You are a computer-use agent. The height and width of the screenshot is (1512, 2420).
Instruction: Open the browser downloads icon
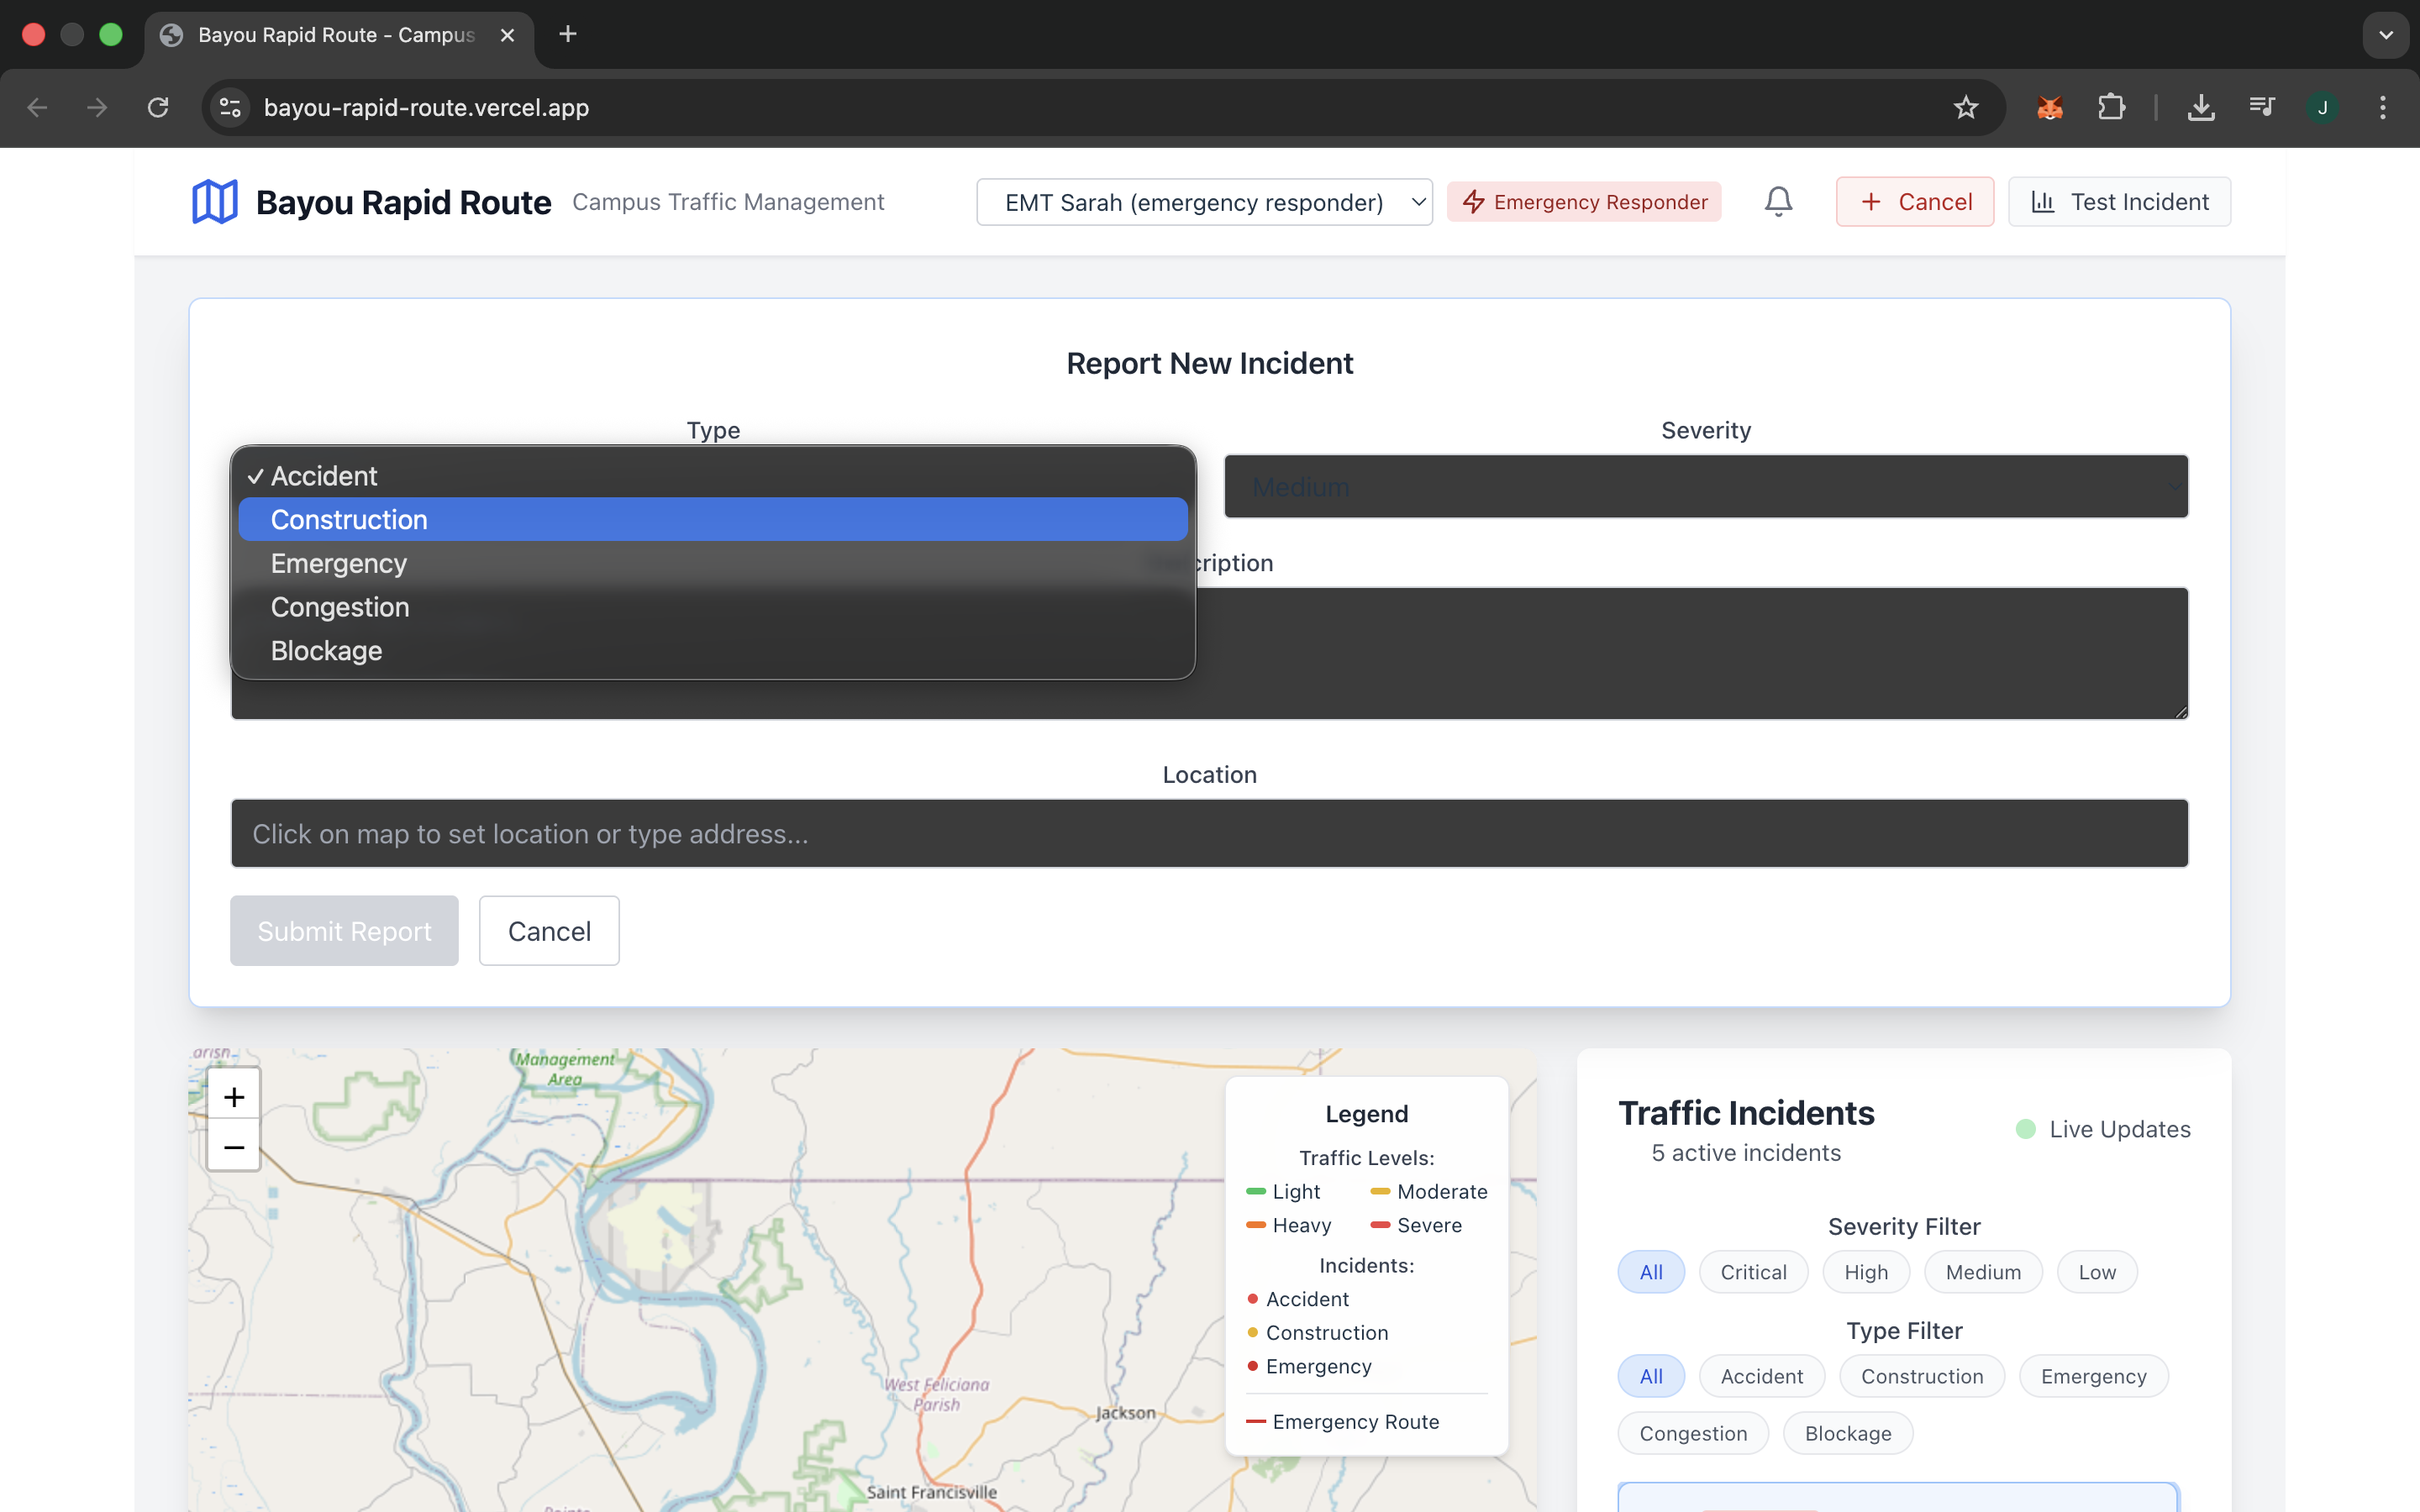pyautogui.click(x=2200, y=107)
